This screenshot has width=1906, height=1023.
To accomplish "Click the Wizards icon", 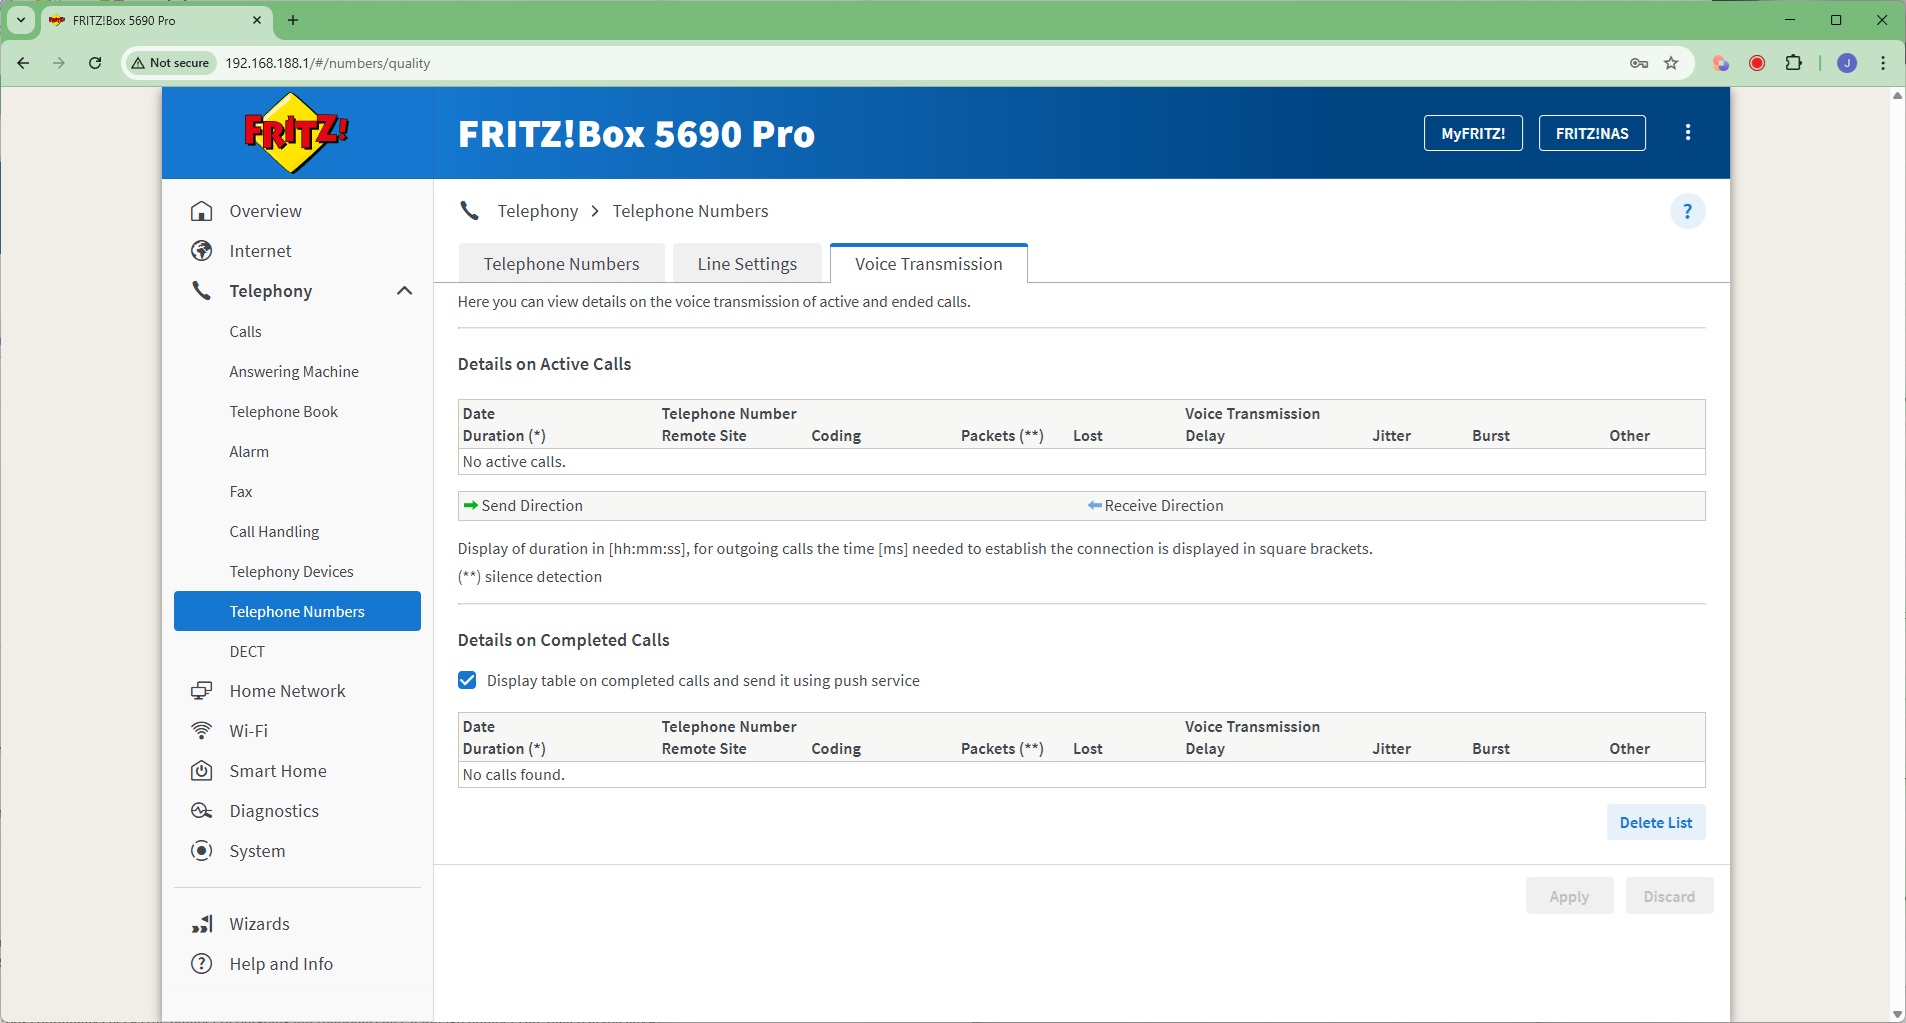I will [202, 924].
